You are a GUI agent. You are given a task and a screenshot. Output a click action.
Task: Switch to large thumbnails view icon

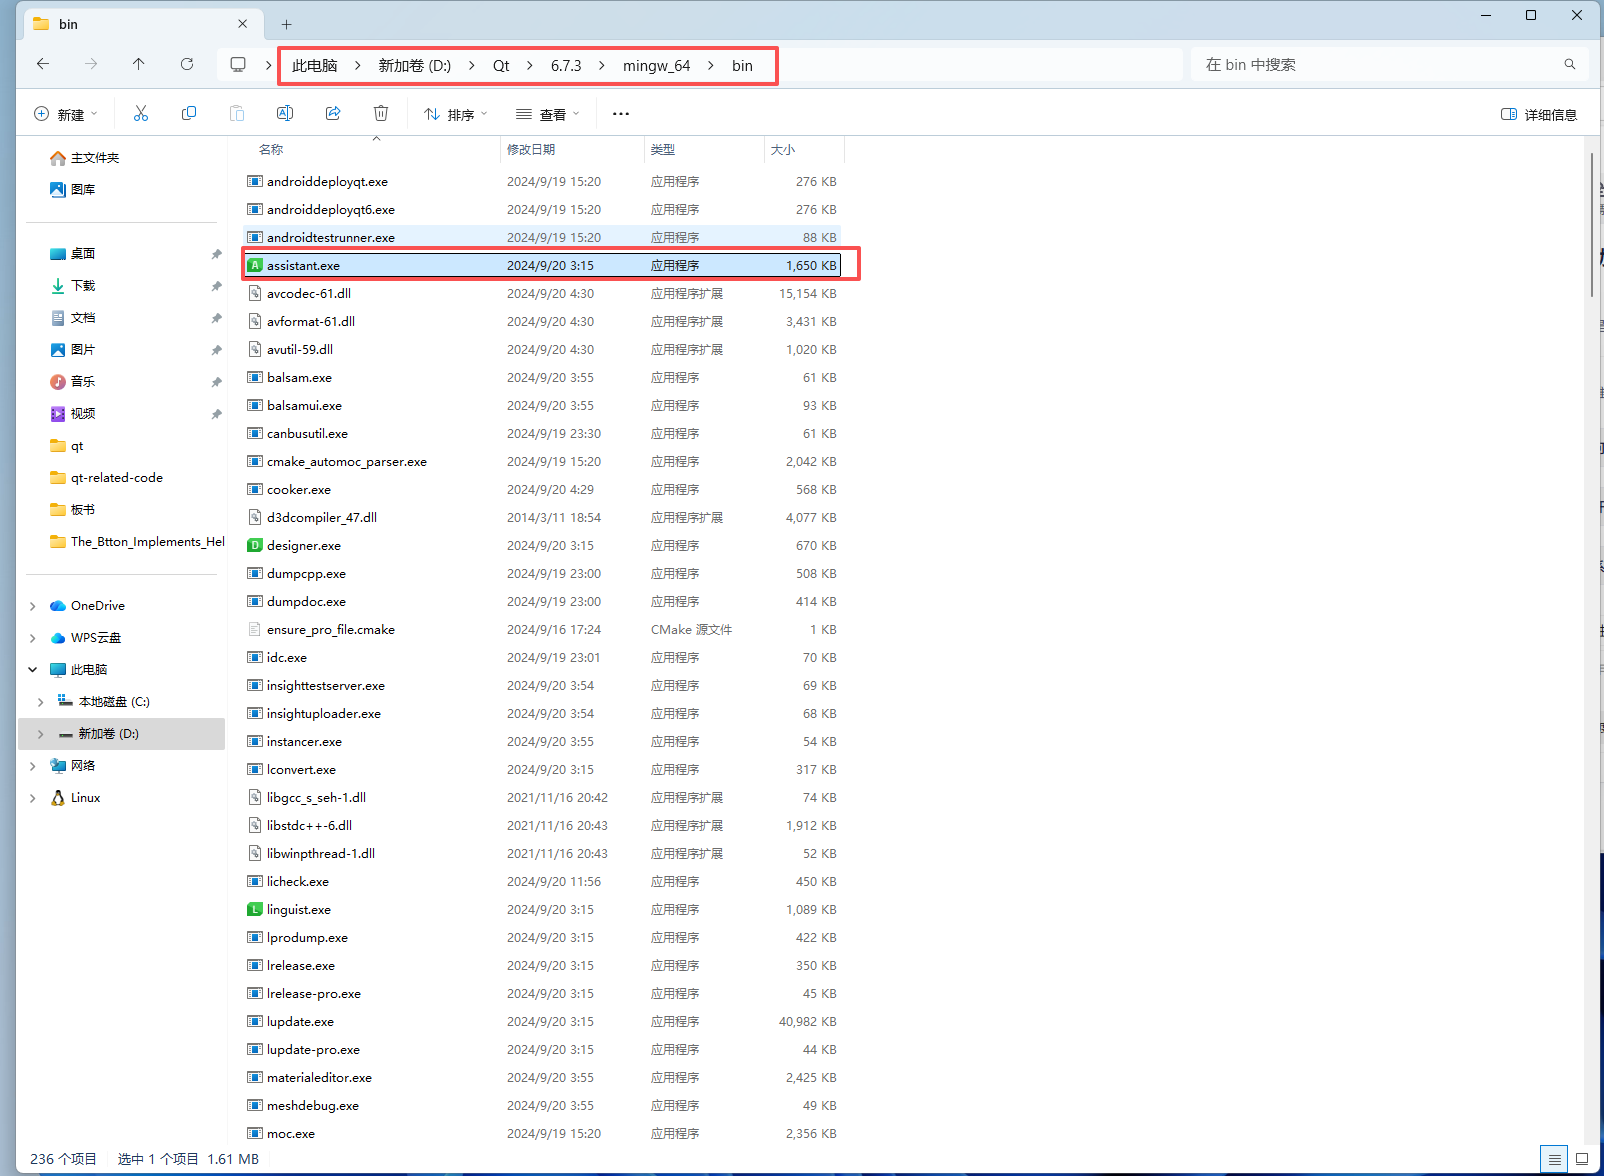point(1582,1159)
